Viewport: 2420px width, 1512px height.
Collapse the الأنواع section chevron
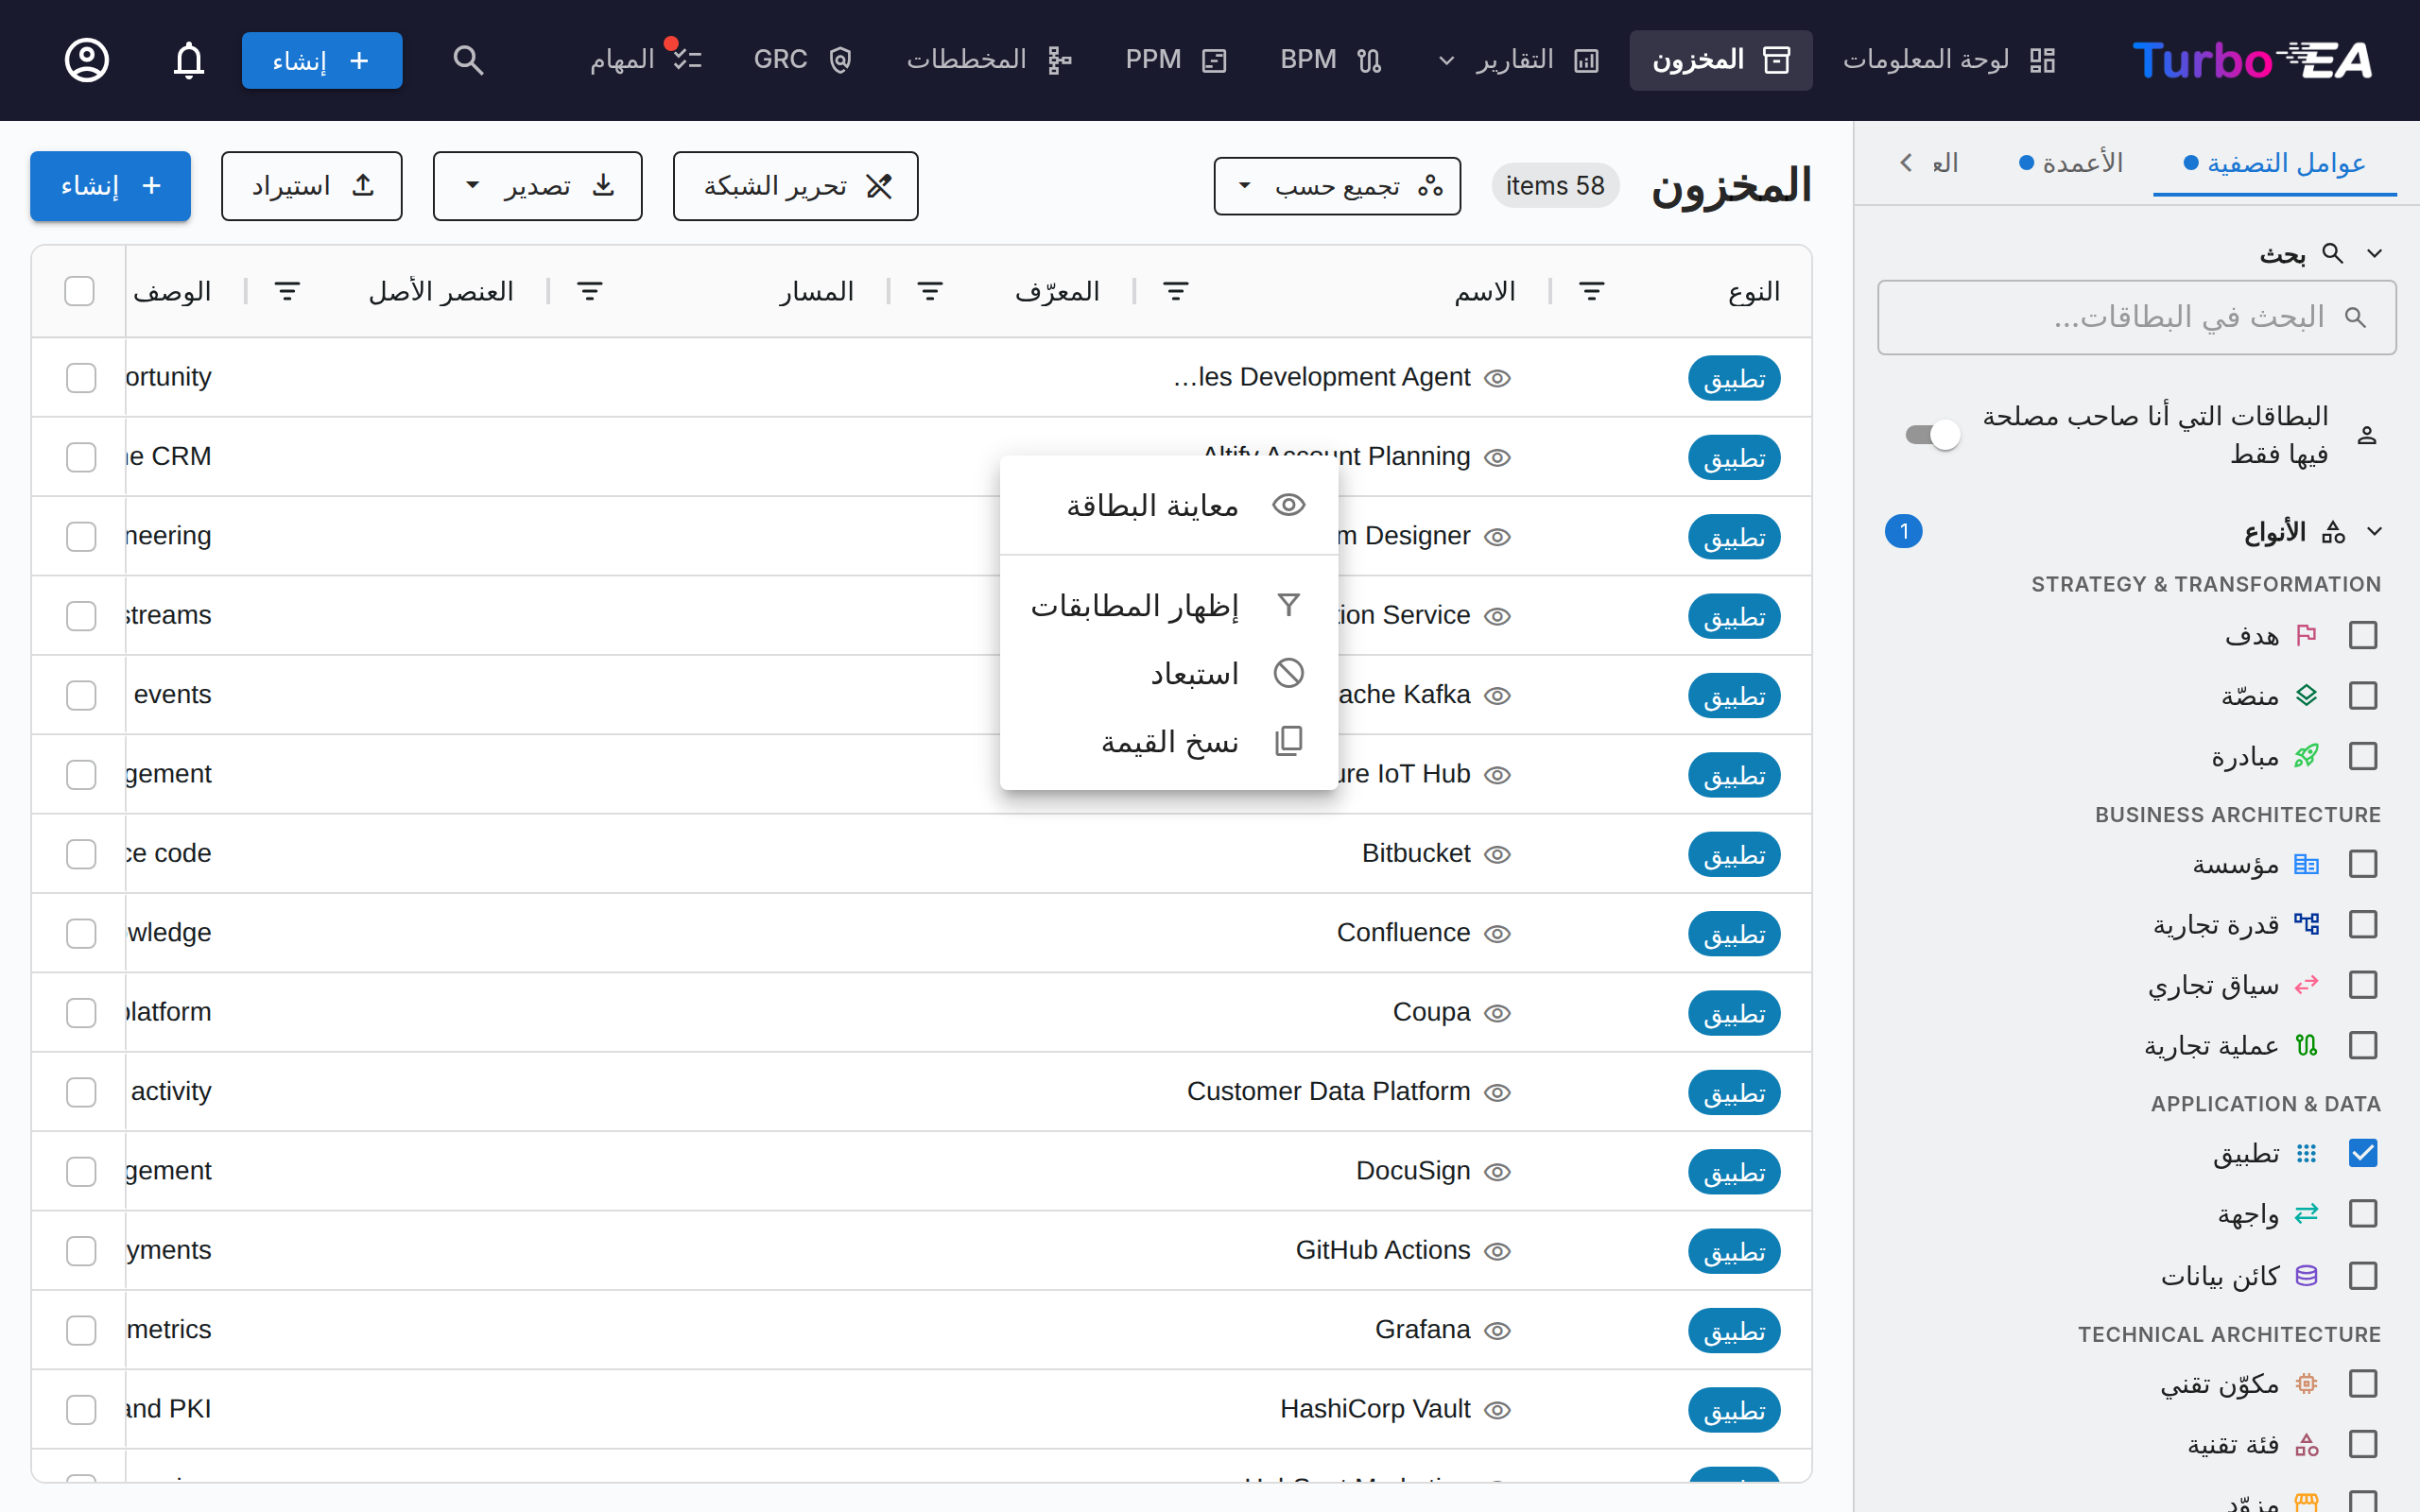tap(2375, 532)
